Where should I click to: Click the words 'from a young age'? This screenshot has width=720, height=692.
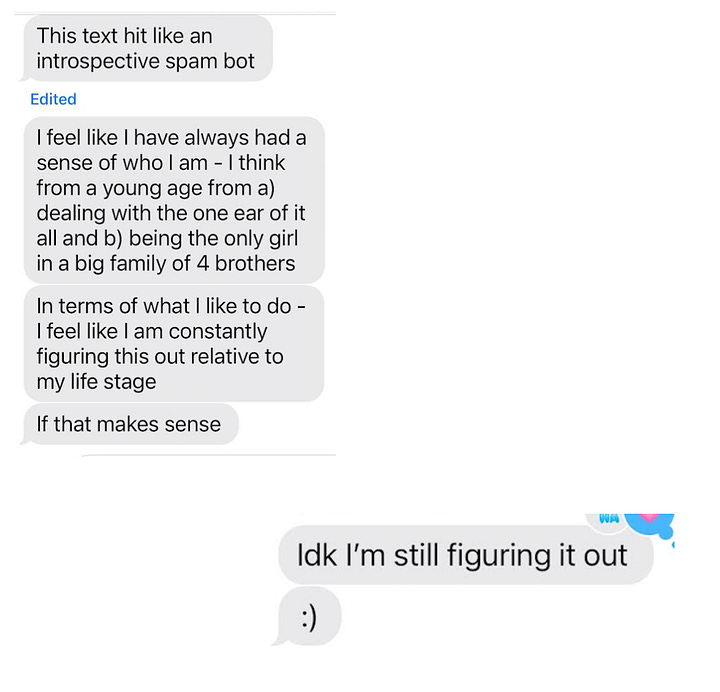(x=120, y=188)
